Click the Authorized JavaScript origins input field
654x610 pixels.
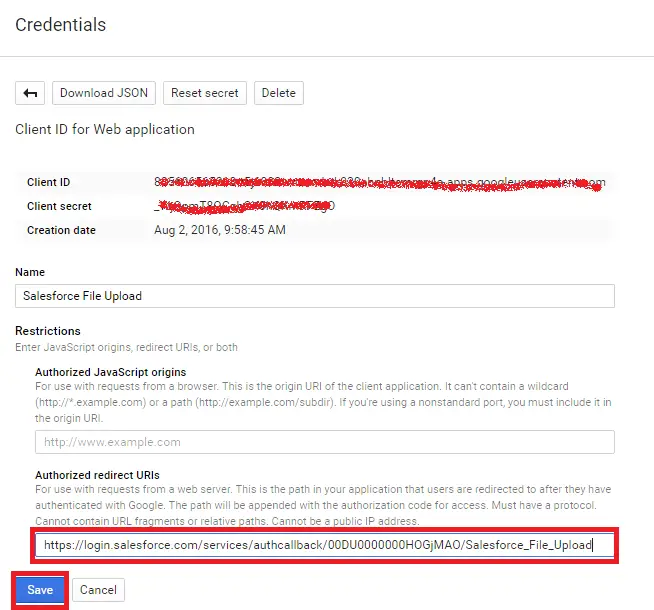[324, 442]
